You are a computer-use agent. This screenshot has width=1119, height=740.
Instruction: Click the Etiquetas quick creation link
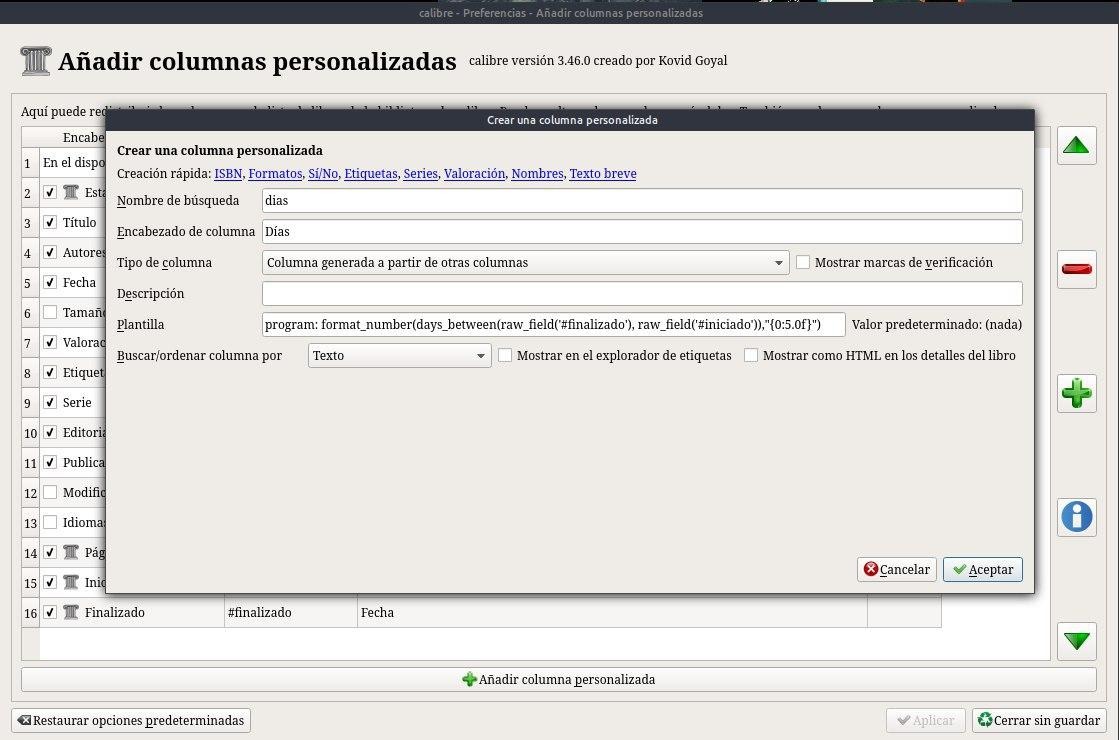(371, 173)
